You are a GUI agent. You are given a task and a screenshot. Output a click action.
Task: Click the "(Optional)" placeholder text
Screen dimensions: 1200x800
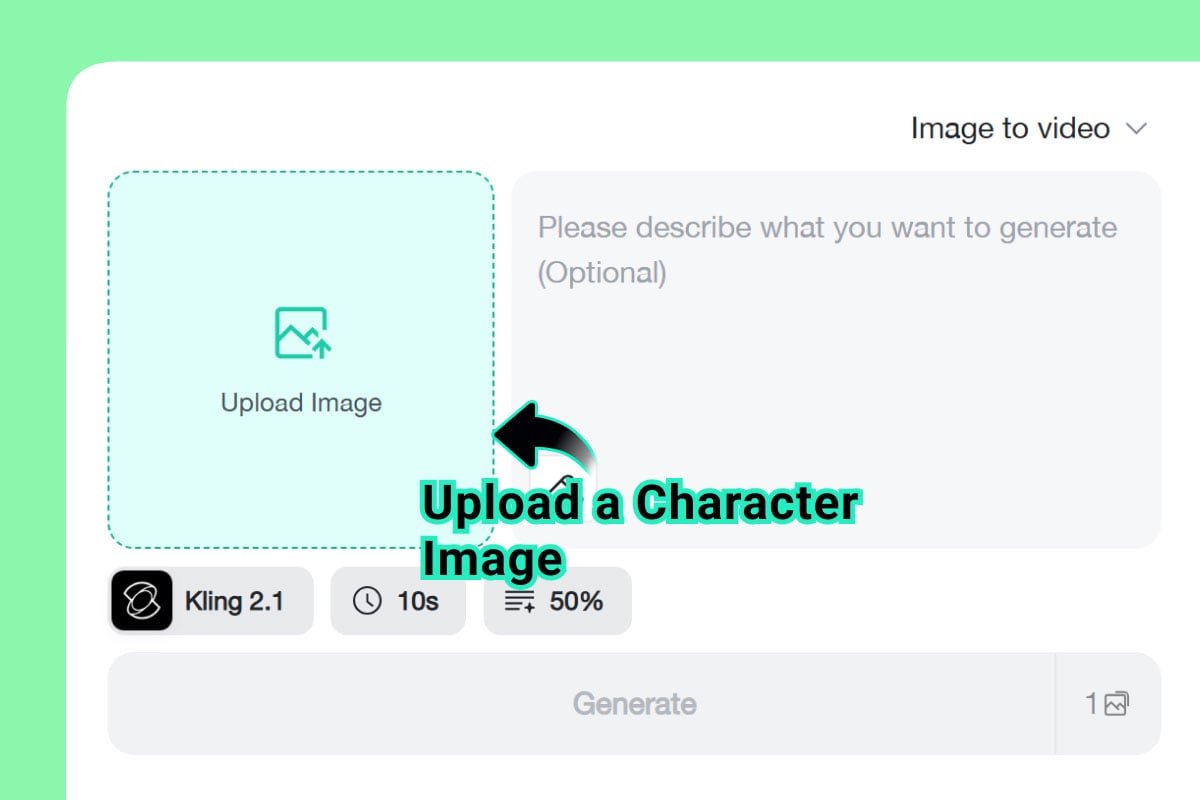[x=602, y=272]
